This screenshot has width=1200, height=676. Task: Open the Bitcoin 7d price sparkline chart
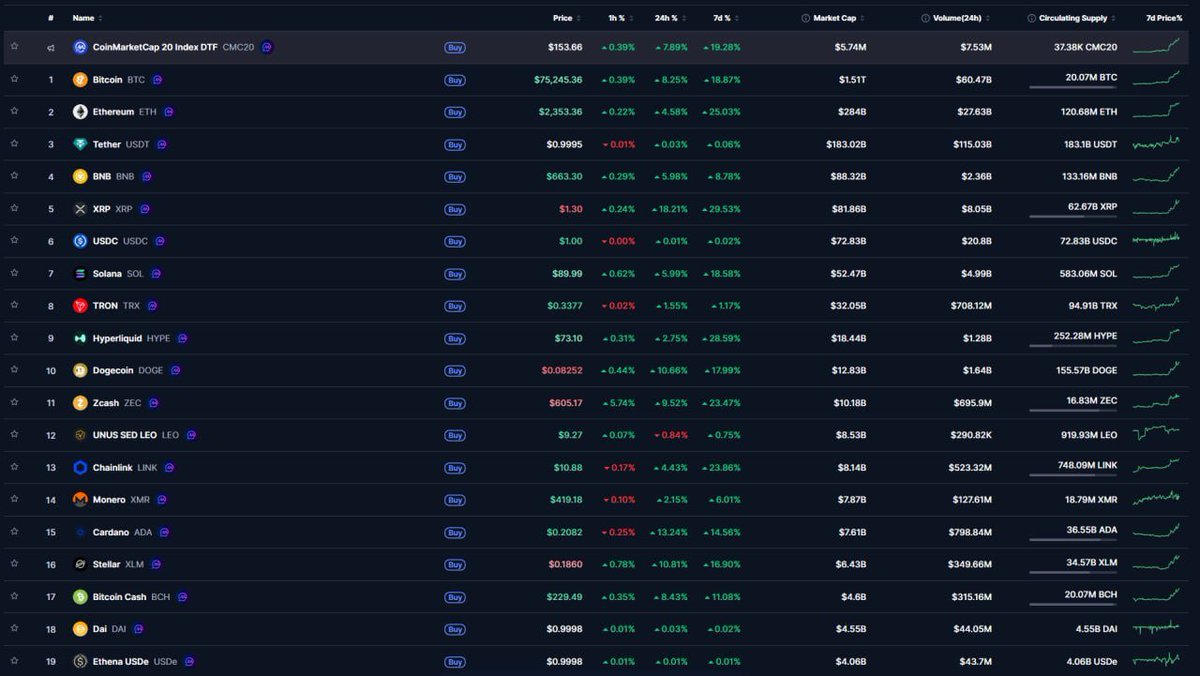point(1157,79)
